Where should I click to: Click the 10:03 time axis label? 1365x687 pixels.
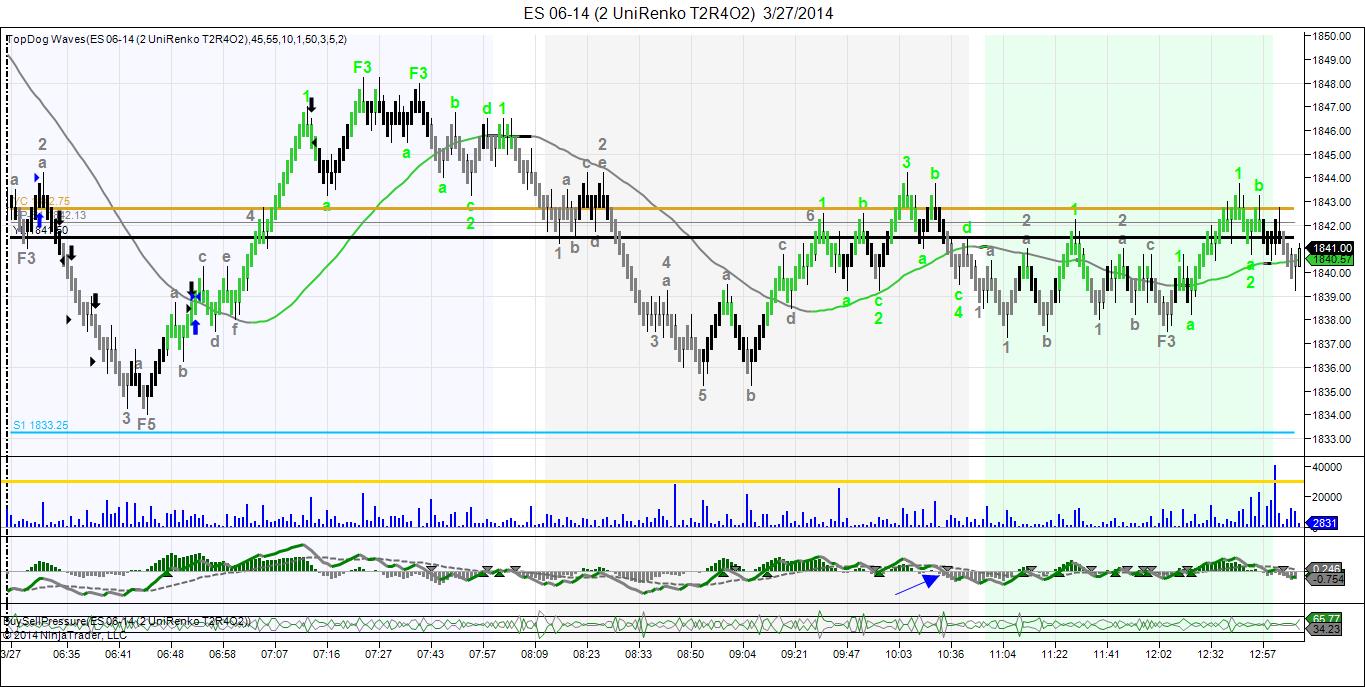coord(898,654)
